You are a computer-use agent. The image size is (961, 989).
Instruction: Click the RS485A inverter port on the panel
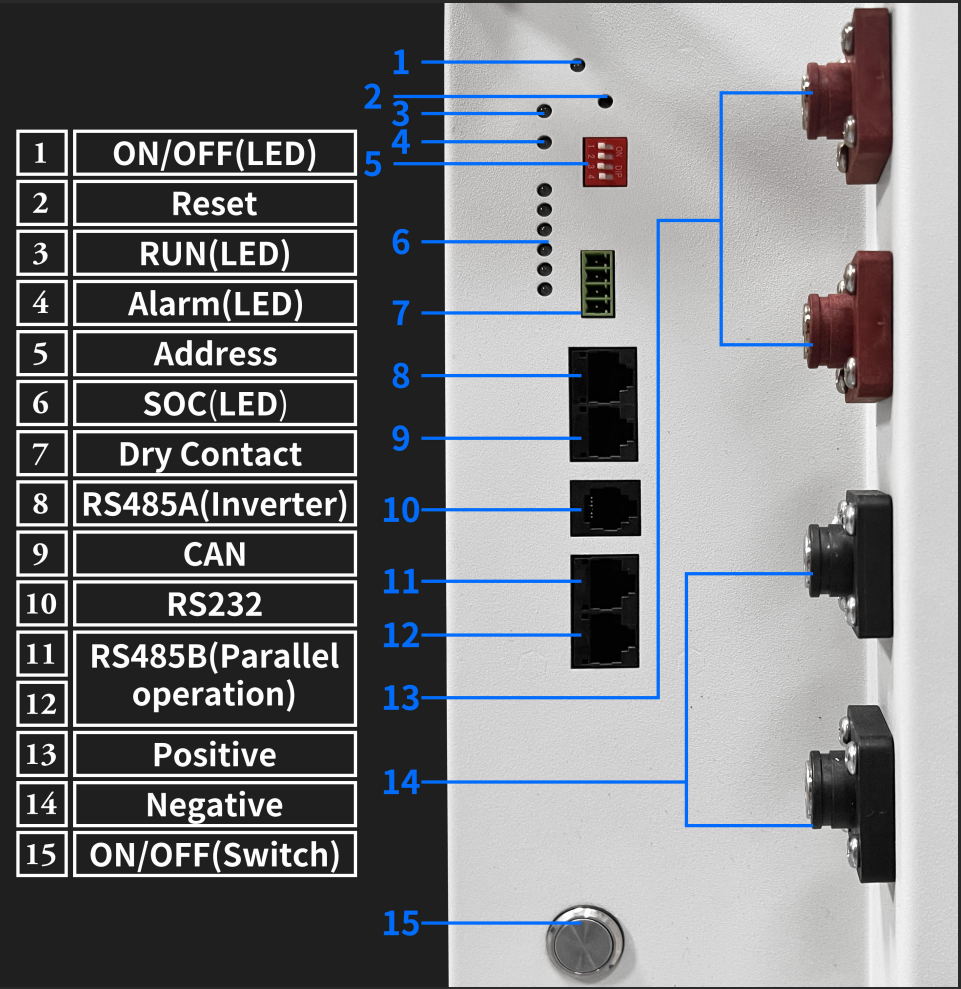point(603,376)
